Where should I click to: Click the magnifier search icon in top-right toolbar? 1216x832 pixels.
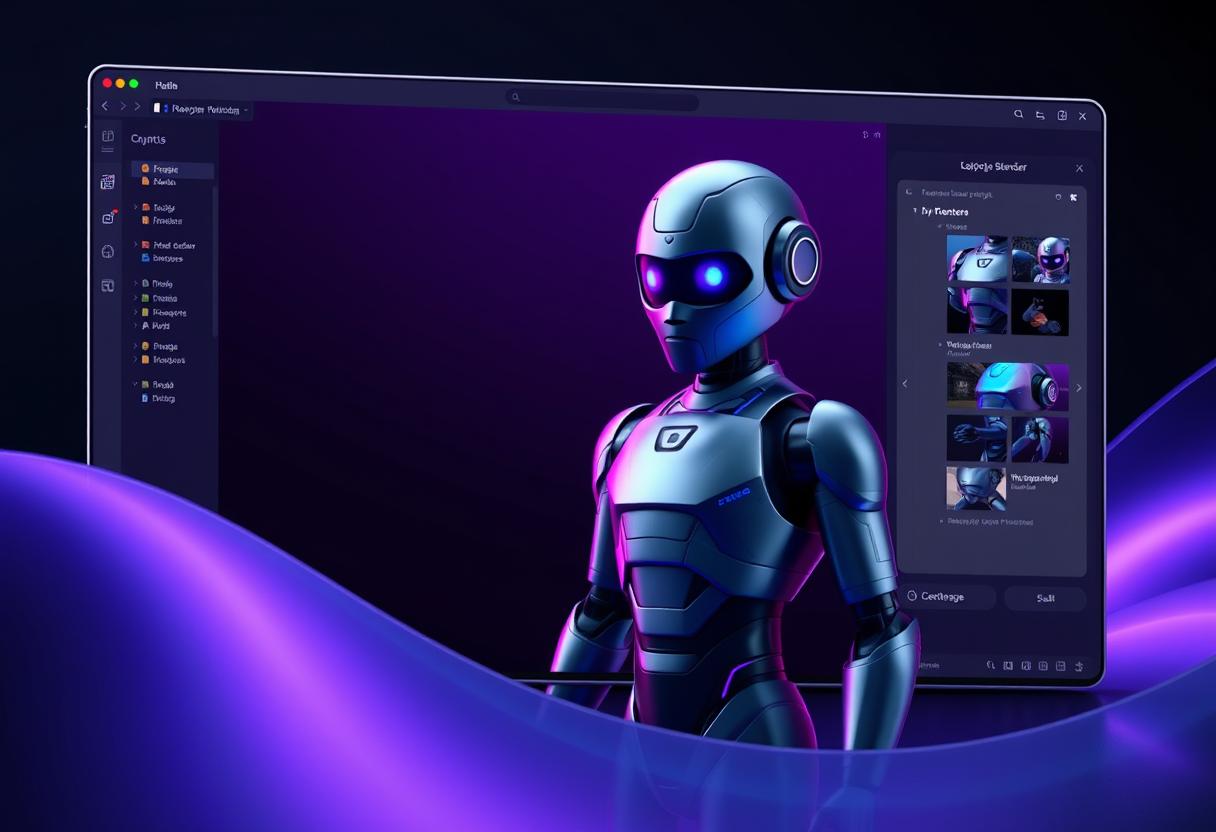click(x=1019, y=115)
